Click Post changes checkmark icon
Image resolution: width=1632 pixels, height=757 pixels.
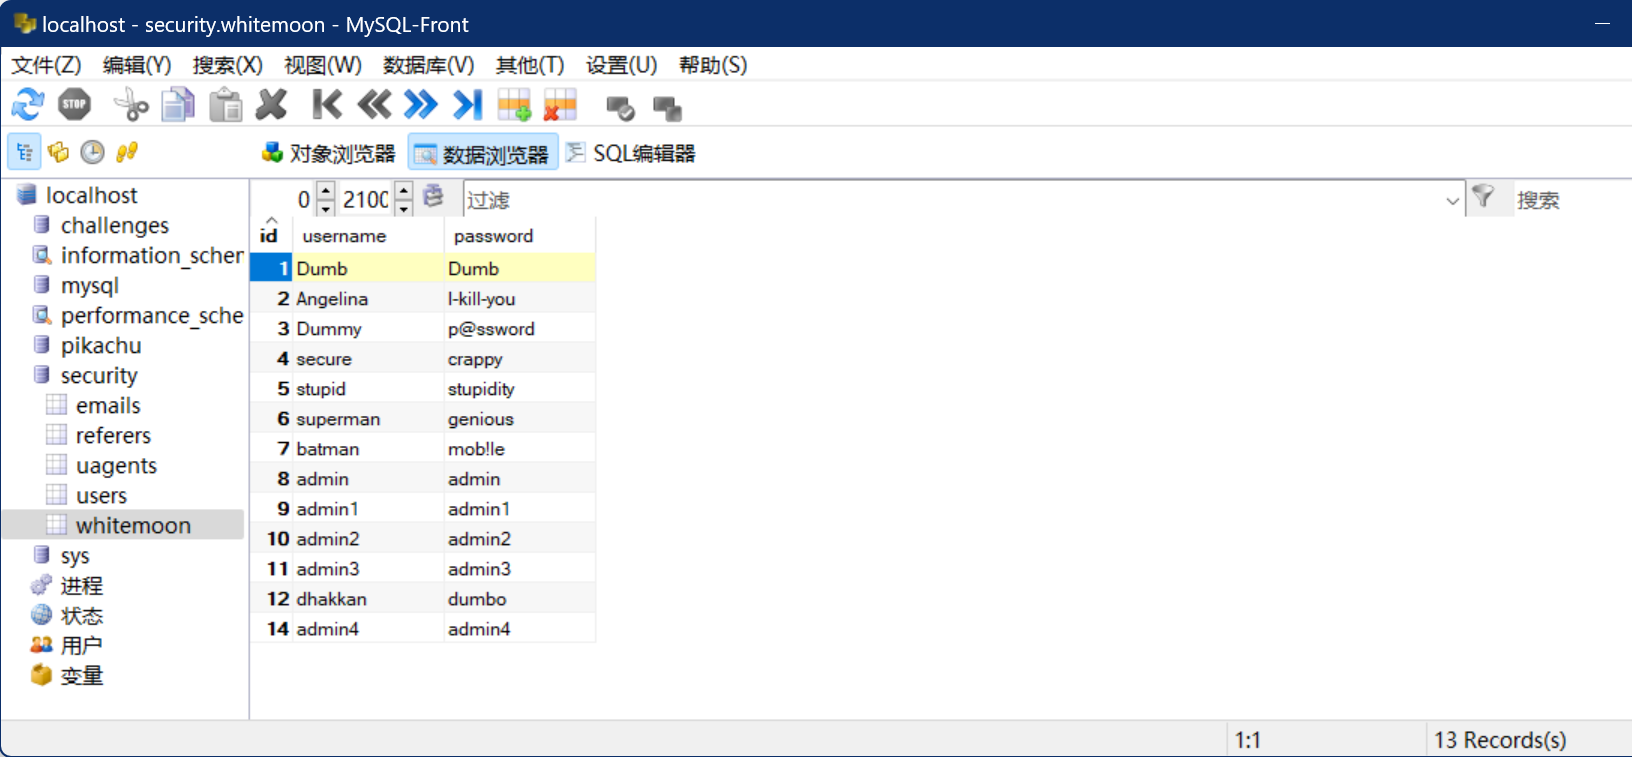point(620,106)
